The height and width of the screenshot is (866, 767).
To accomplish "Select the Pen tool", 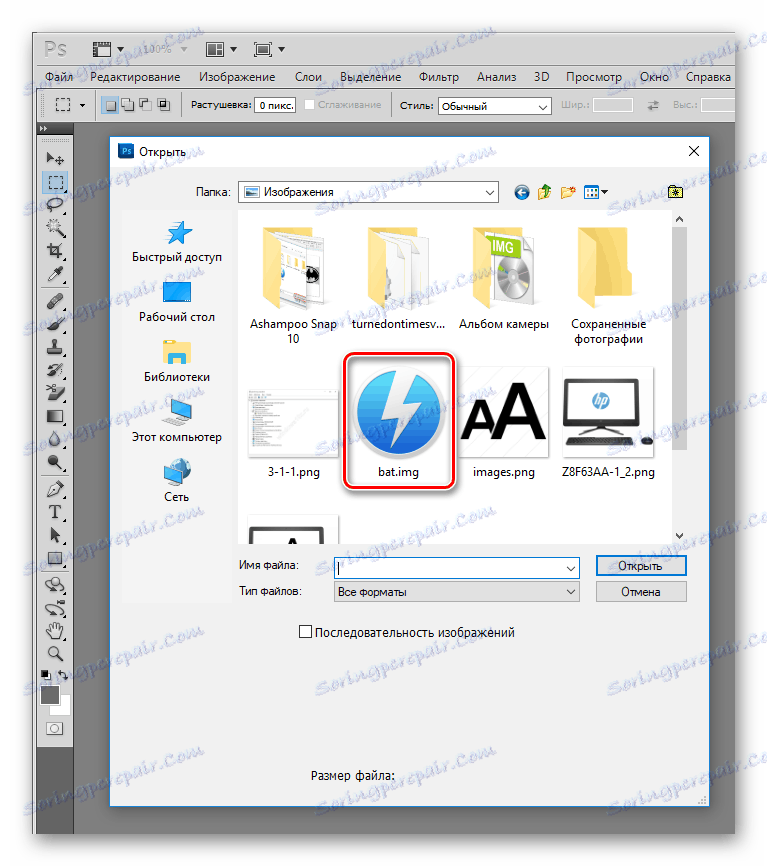I will [55, 489].
